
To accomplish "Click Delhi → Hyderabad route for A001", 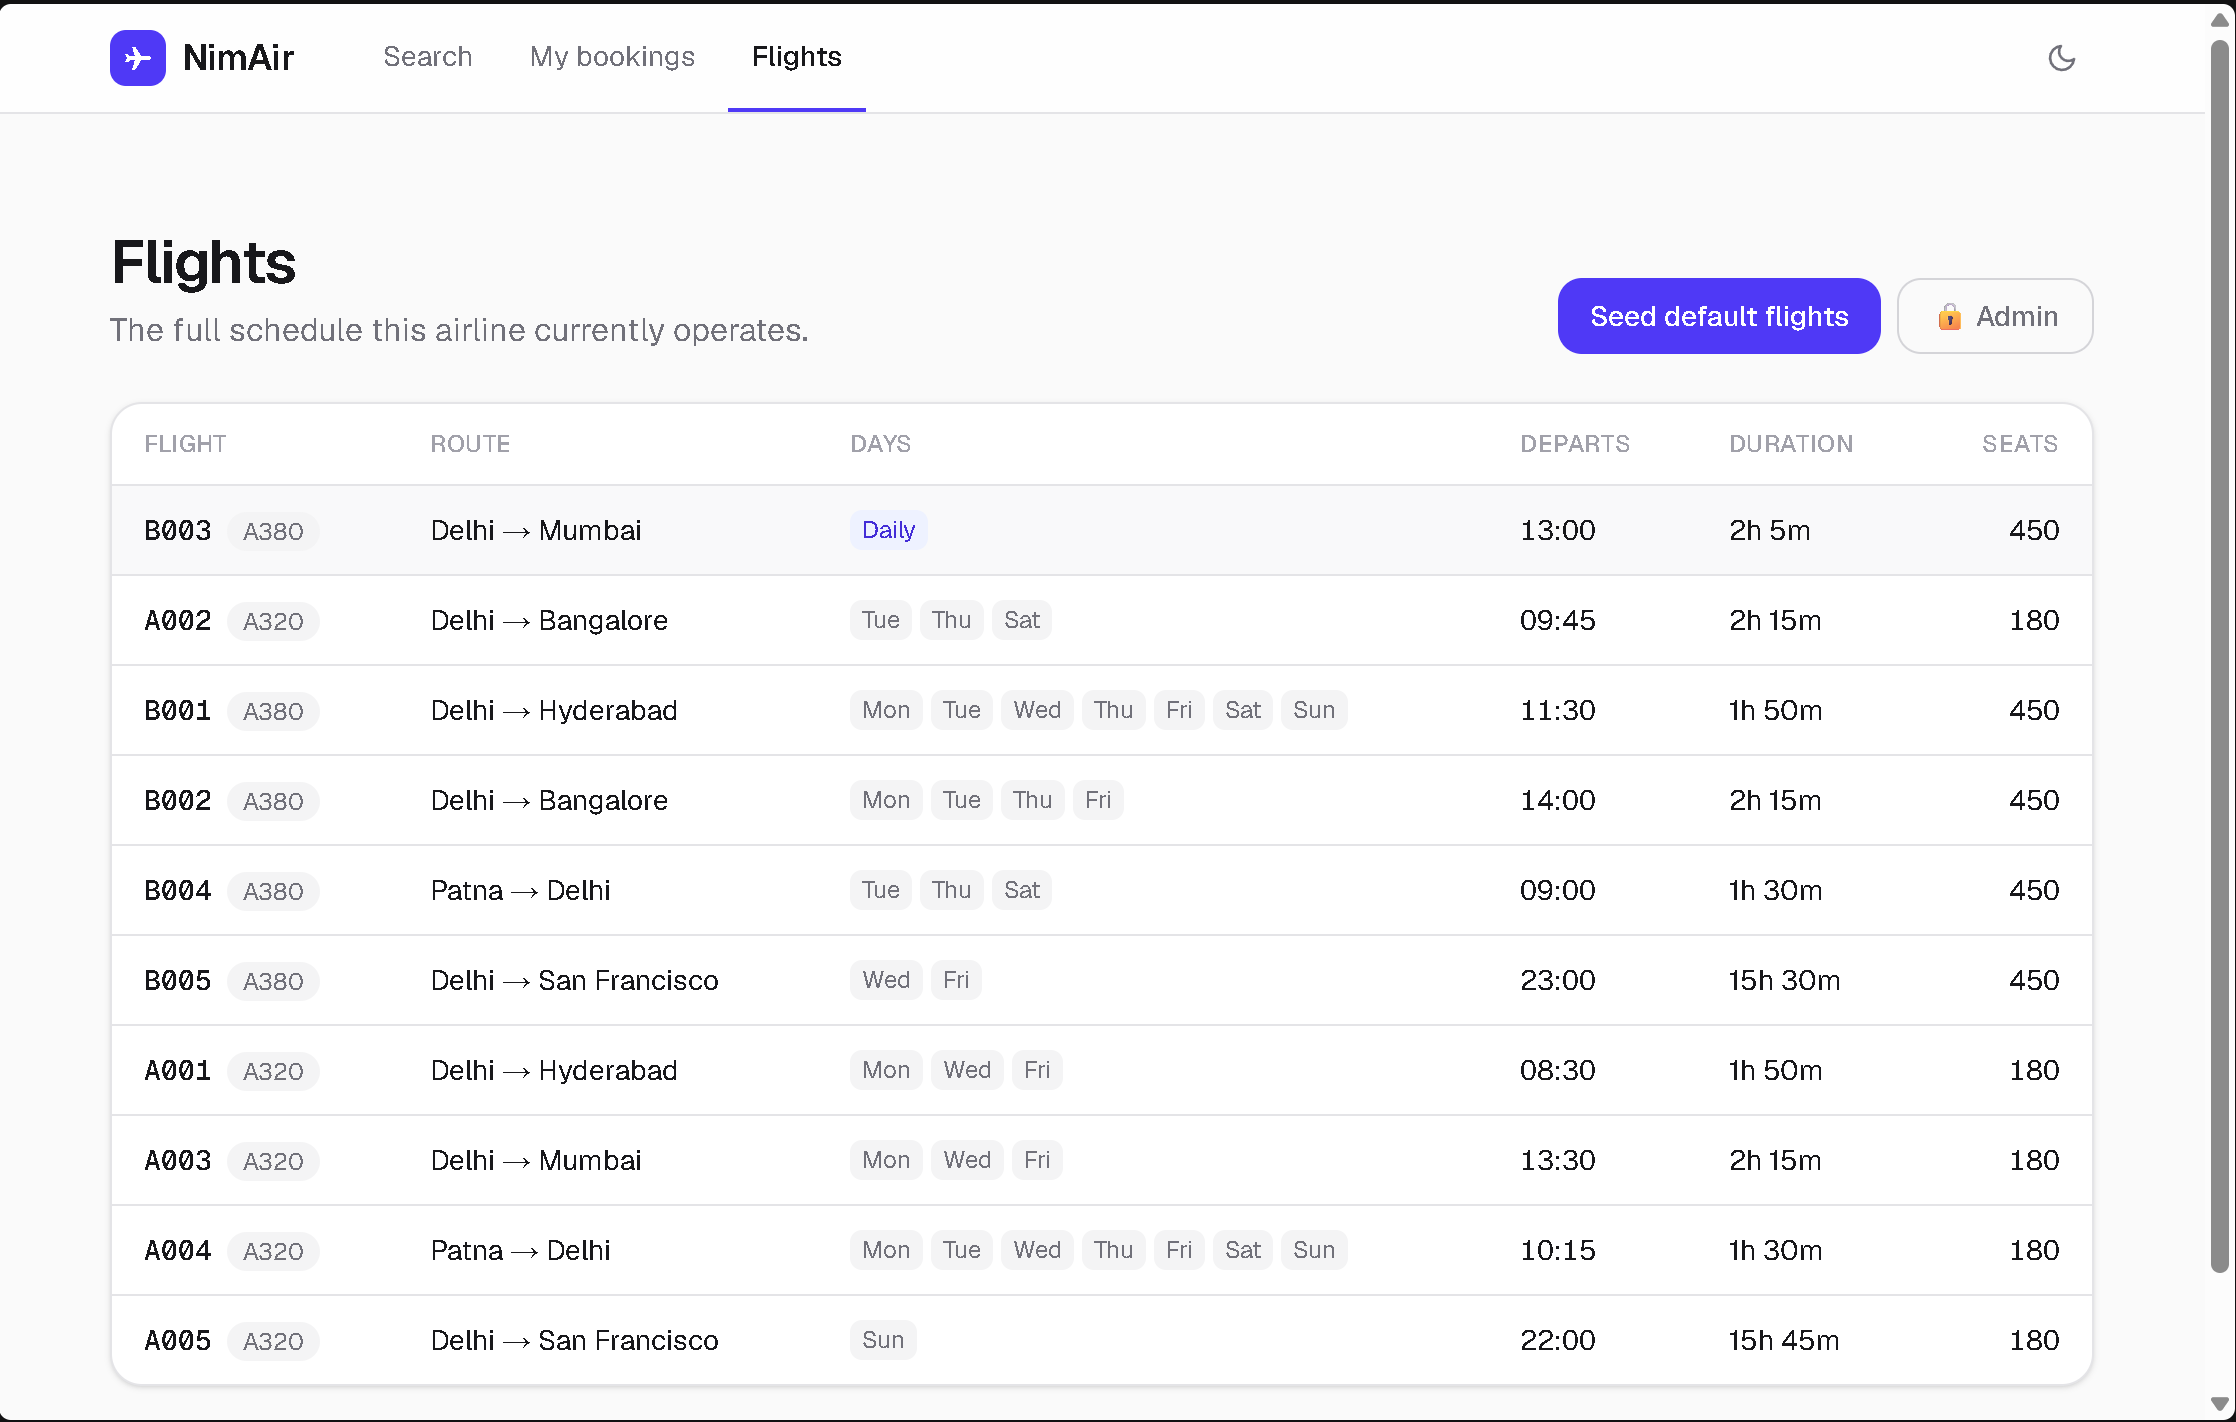I will click(554, 1070).
